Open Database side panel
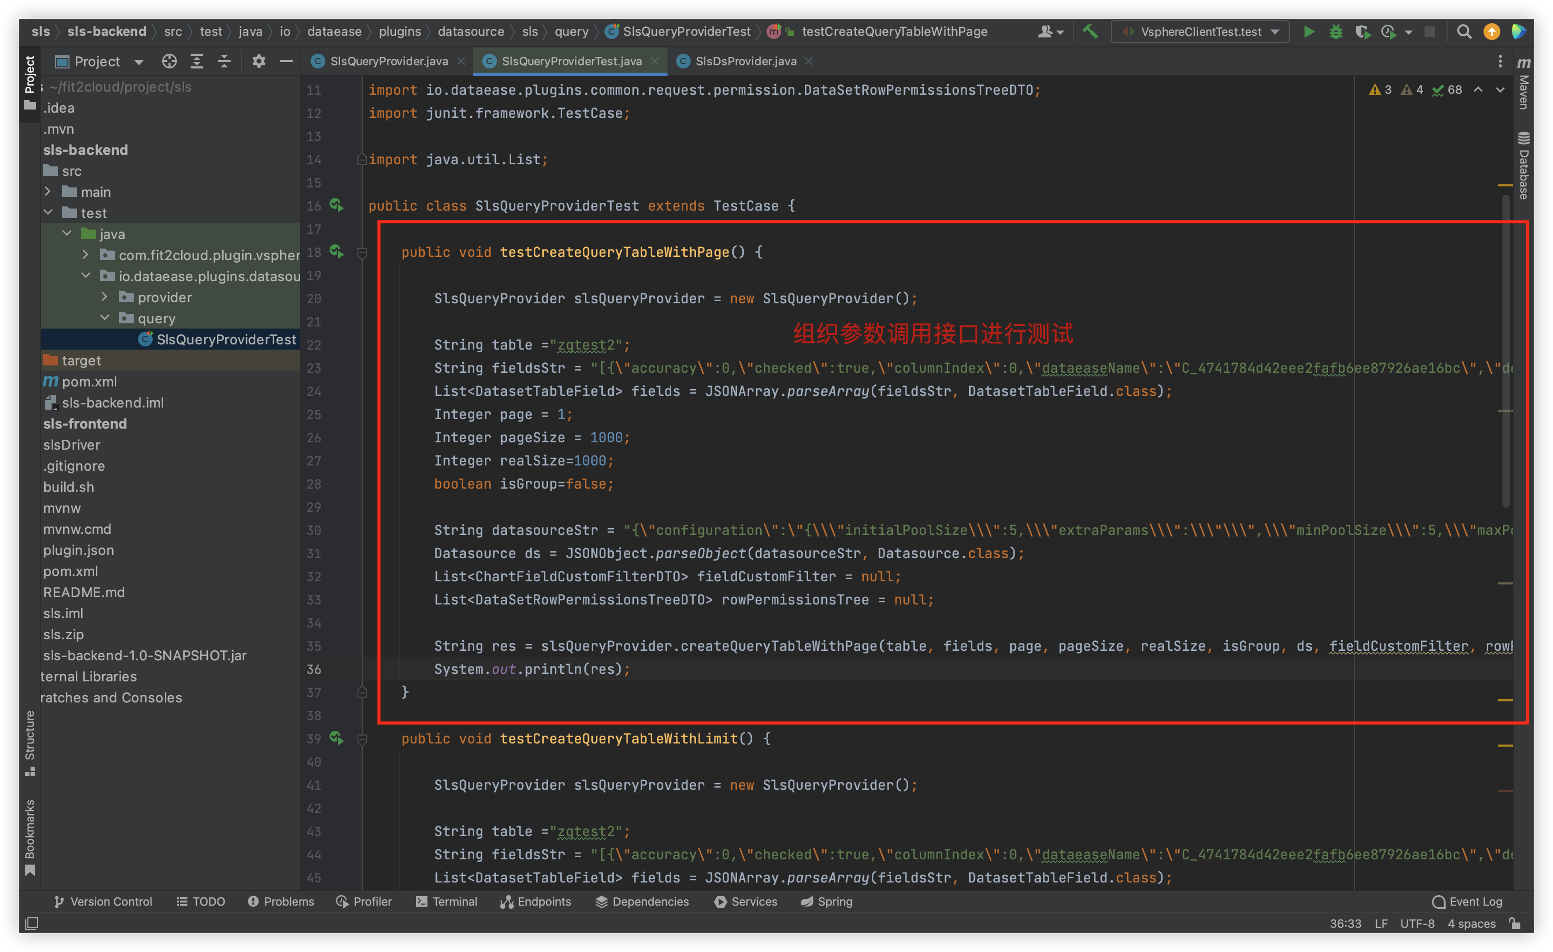Image resolution: width=1553 pixels, height=952 pixels. [1523, 166]
